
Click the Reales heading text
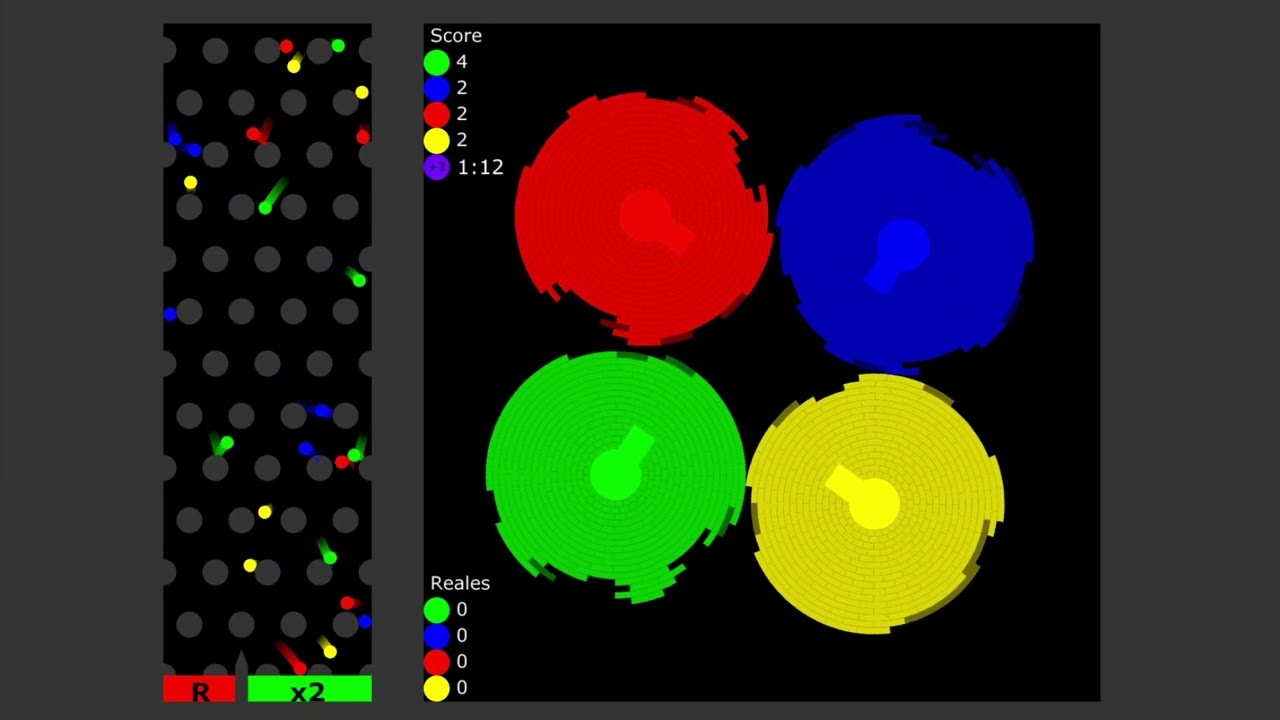[460, 583]
